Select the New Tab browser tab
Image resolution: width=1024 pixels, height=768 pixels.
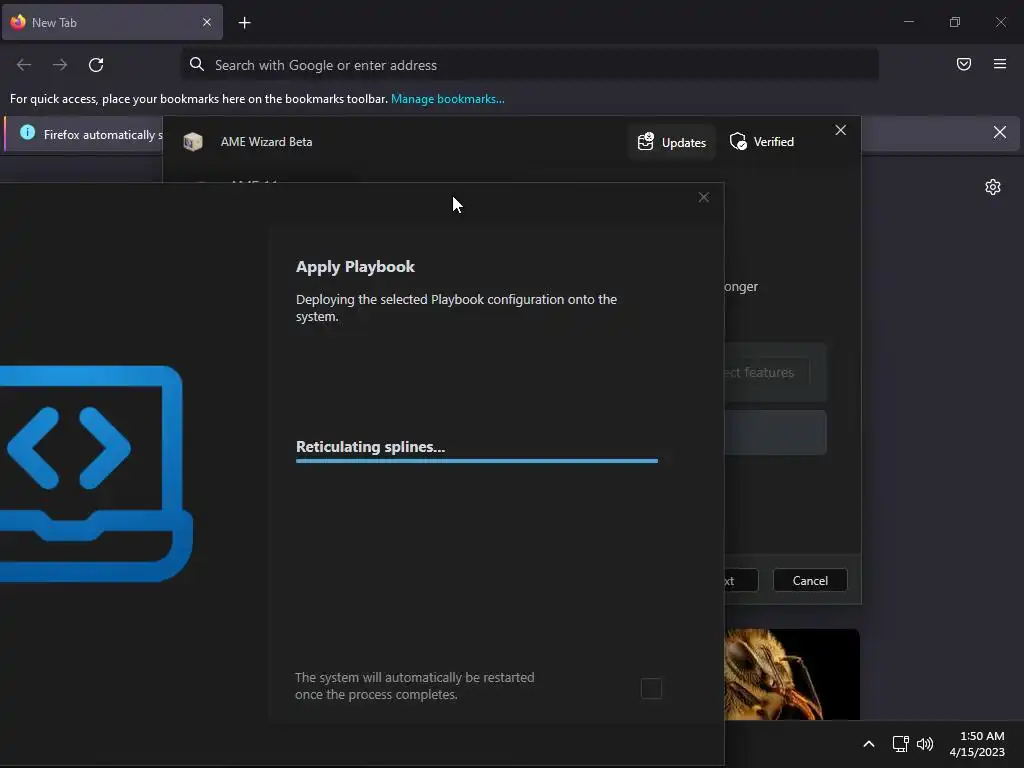112,22
